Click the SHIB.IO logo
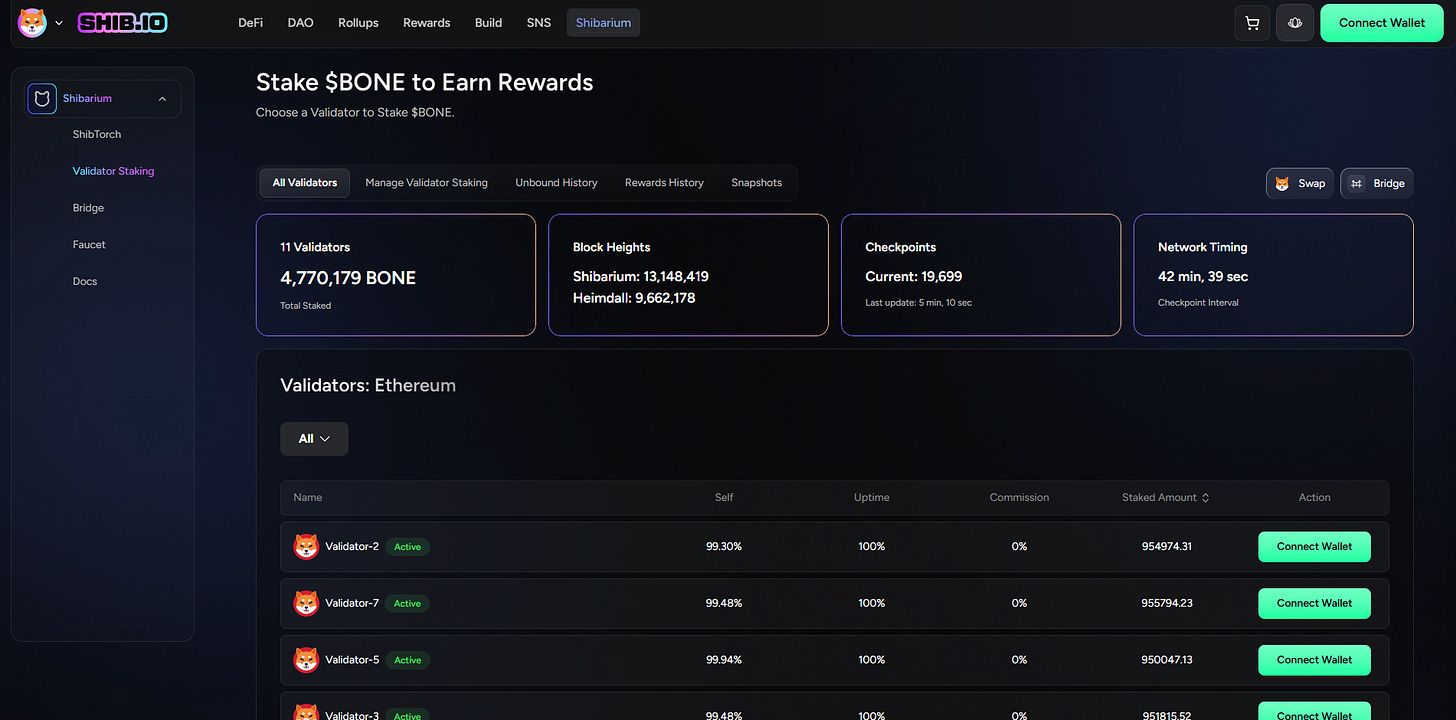 point(123,22)
